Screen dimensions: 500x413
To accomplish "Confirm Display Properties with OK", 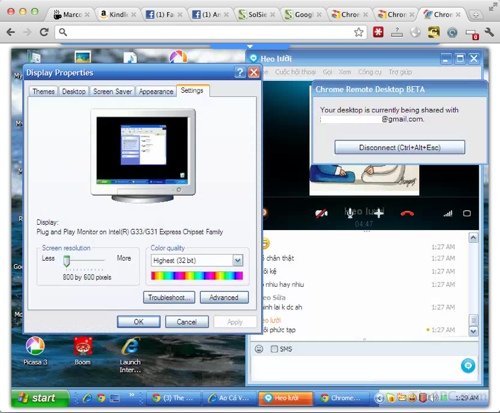I will pyautogui.click(x=139, y=322).
